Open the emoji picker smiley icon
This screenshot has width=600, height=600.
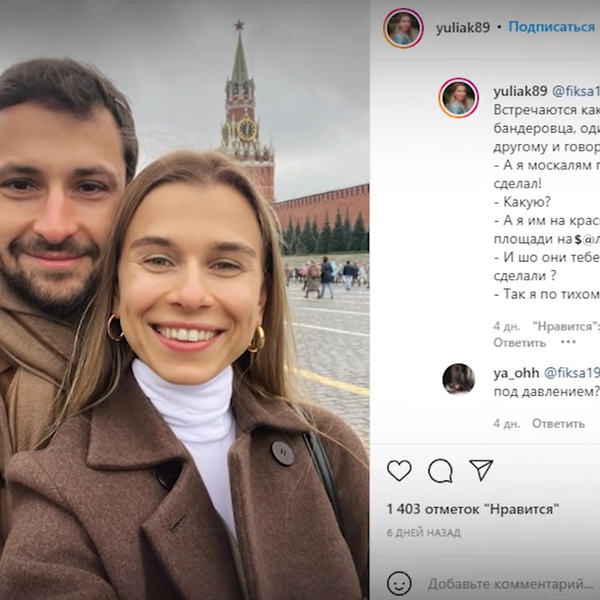399,583
